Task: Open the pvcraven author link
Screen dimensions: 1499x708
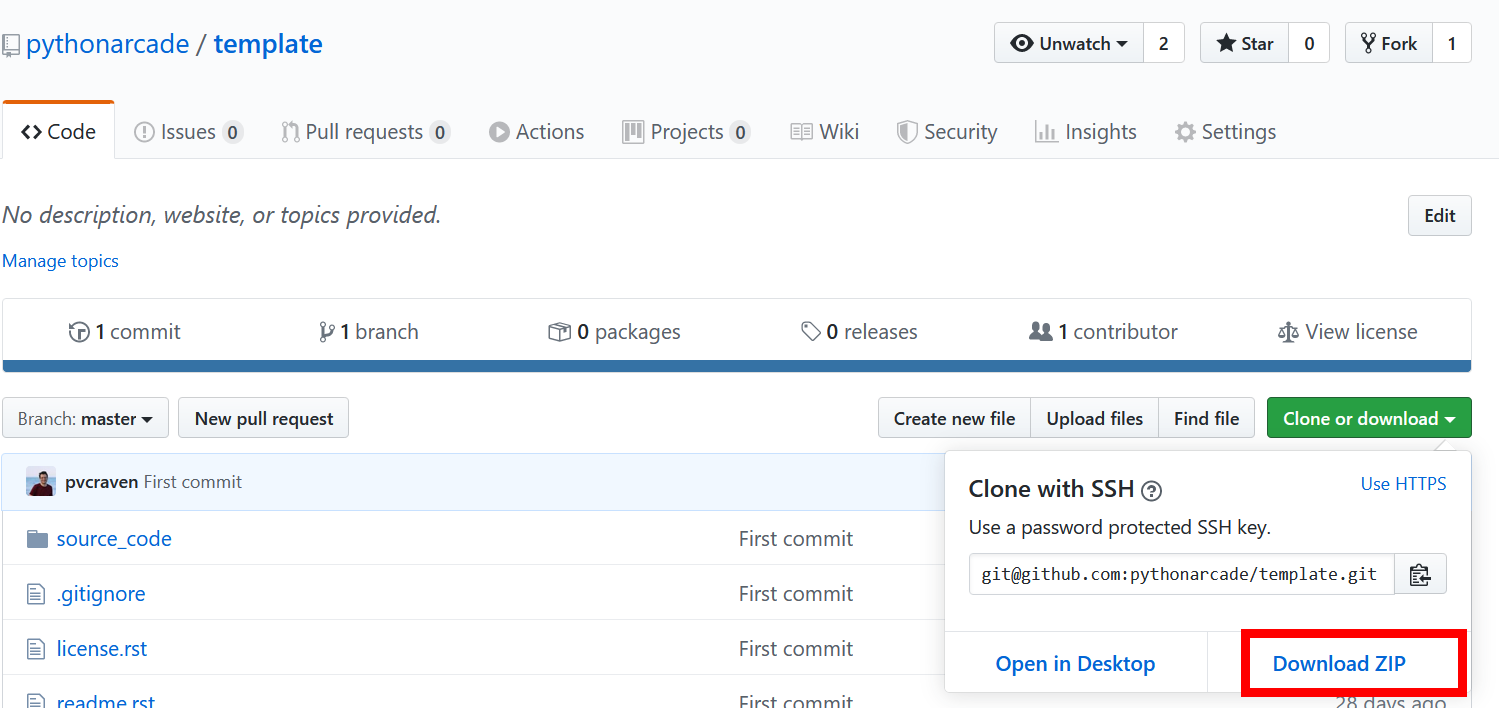Action: (x=101, y=482)
